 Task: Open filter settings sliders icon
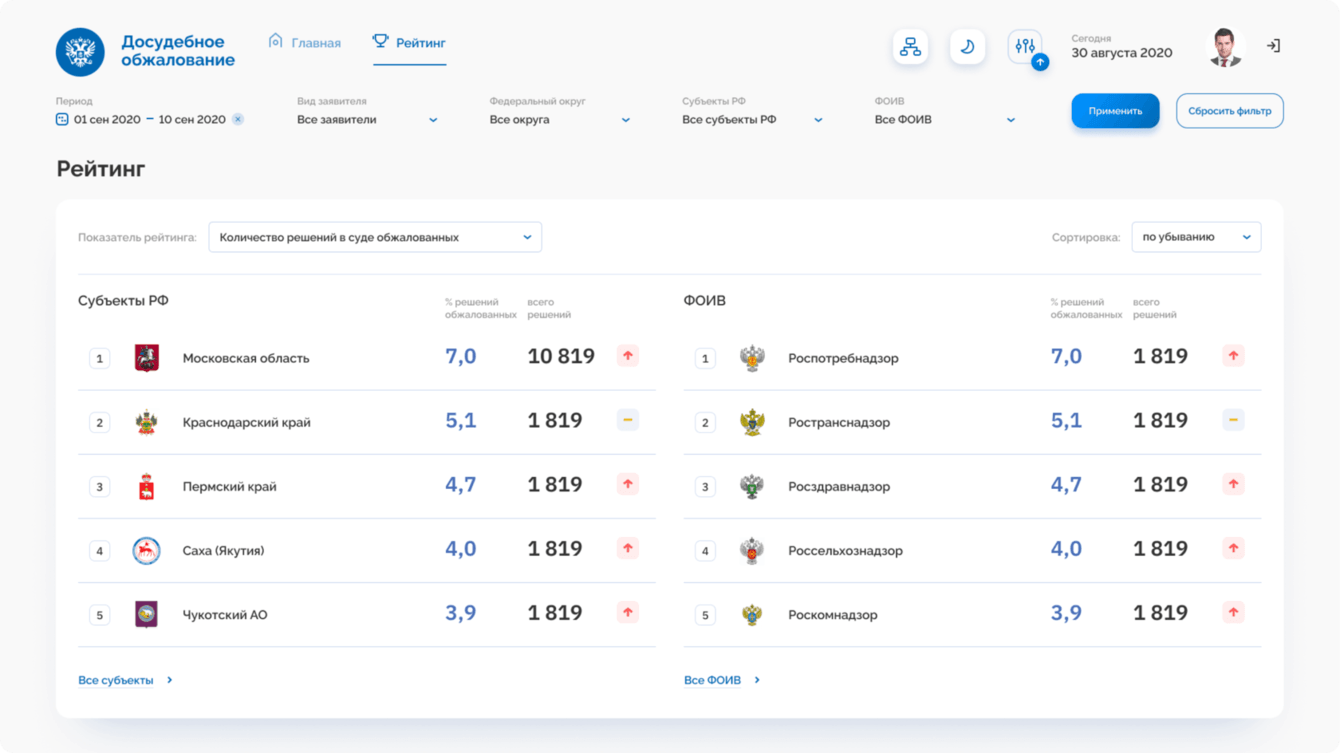1025,47
